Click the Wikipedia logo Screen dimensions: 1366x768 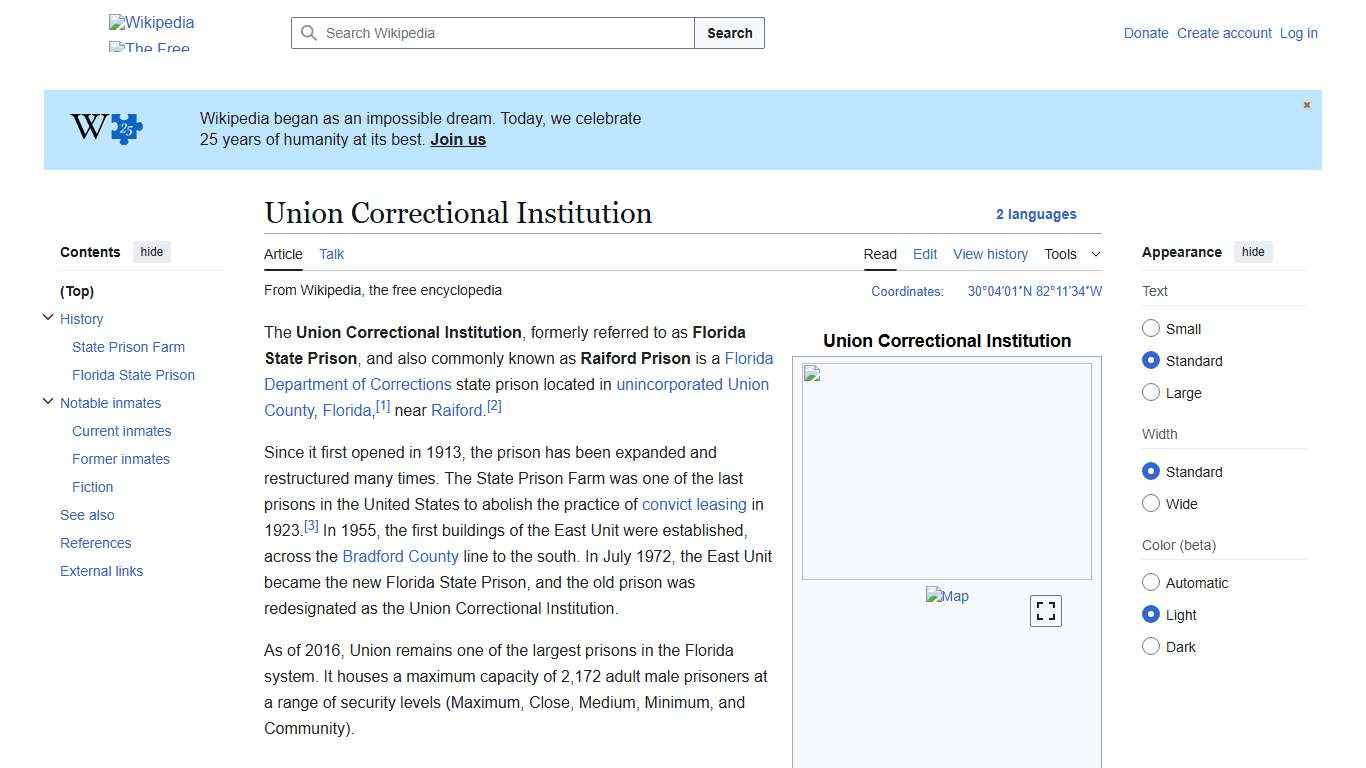(150, 22)
